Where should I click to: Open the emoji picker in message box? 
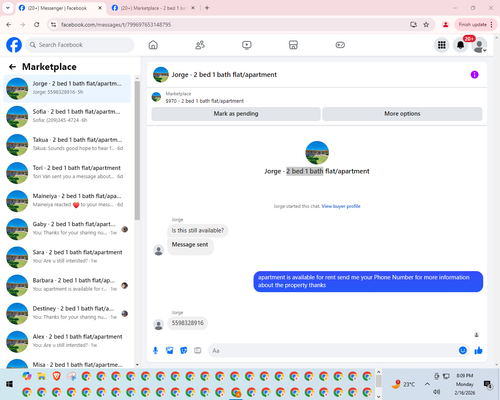(463, 350)
